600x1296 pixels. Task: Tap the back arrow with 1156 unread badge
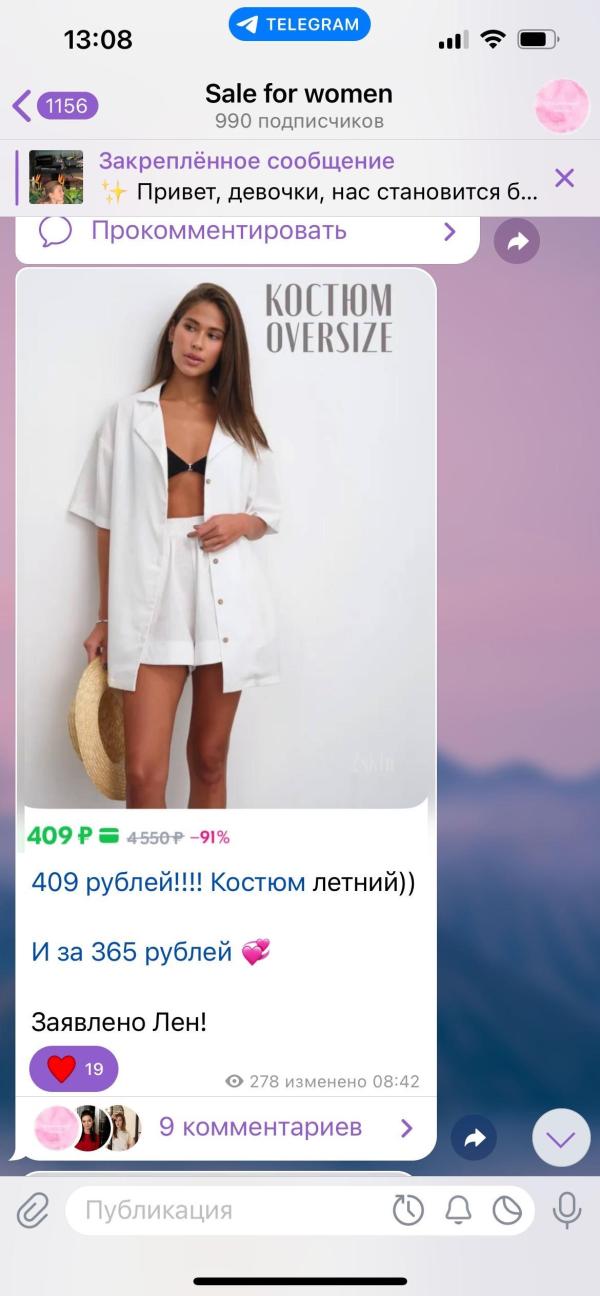click(54, 105)
